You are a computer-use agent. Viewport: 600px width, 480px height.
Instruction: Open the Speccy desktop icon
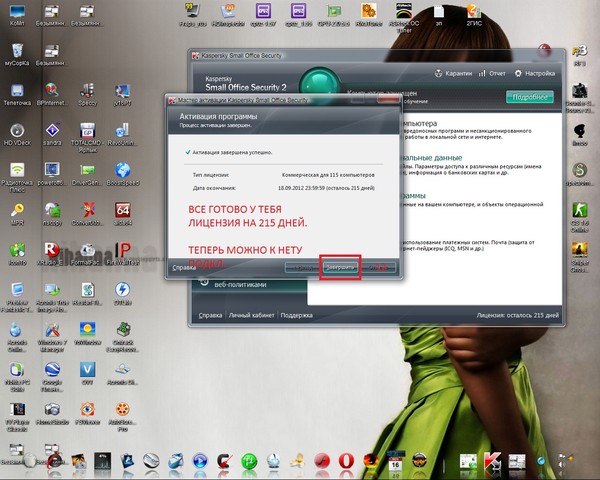[88, 95]
